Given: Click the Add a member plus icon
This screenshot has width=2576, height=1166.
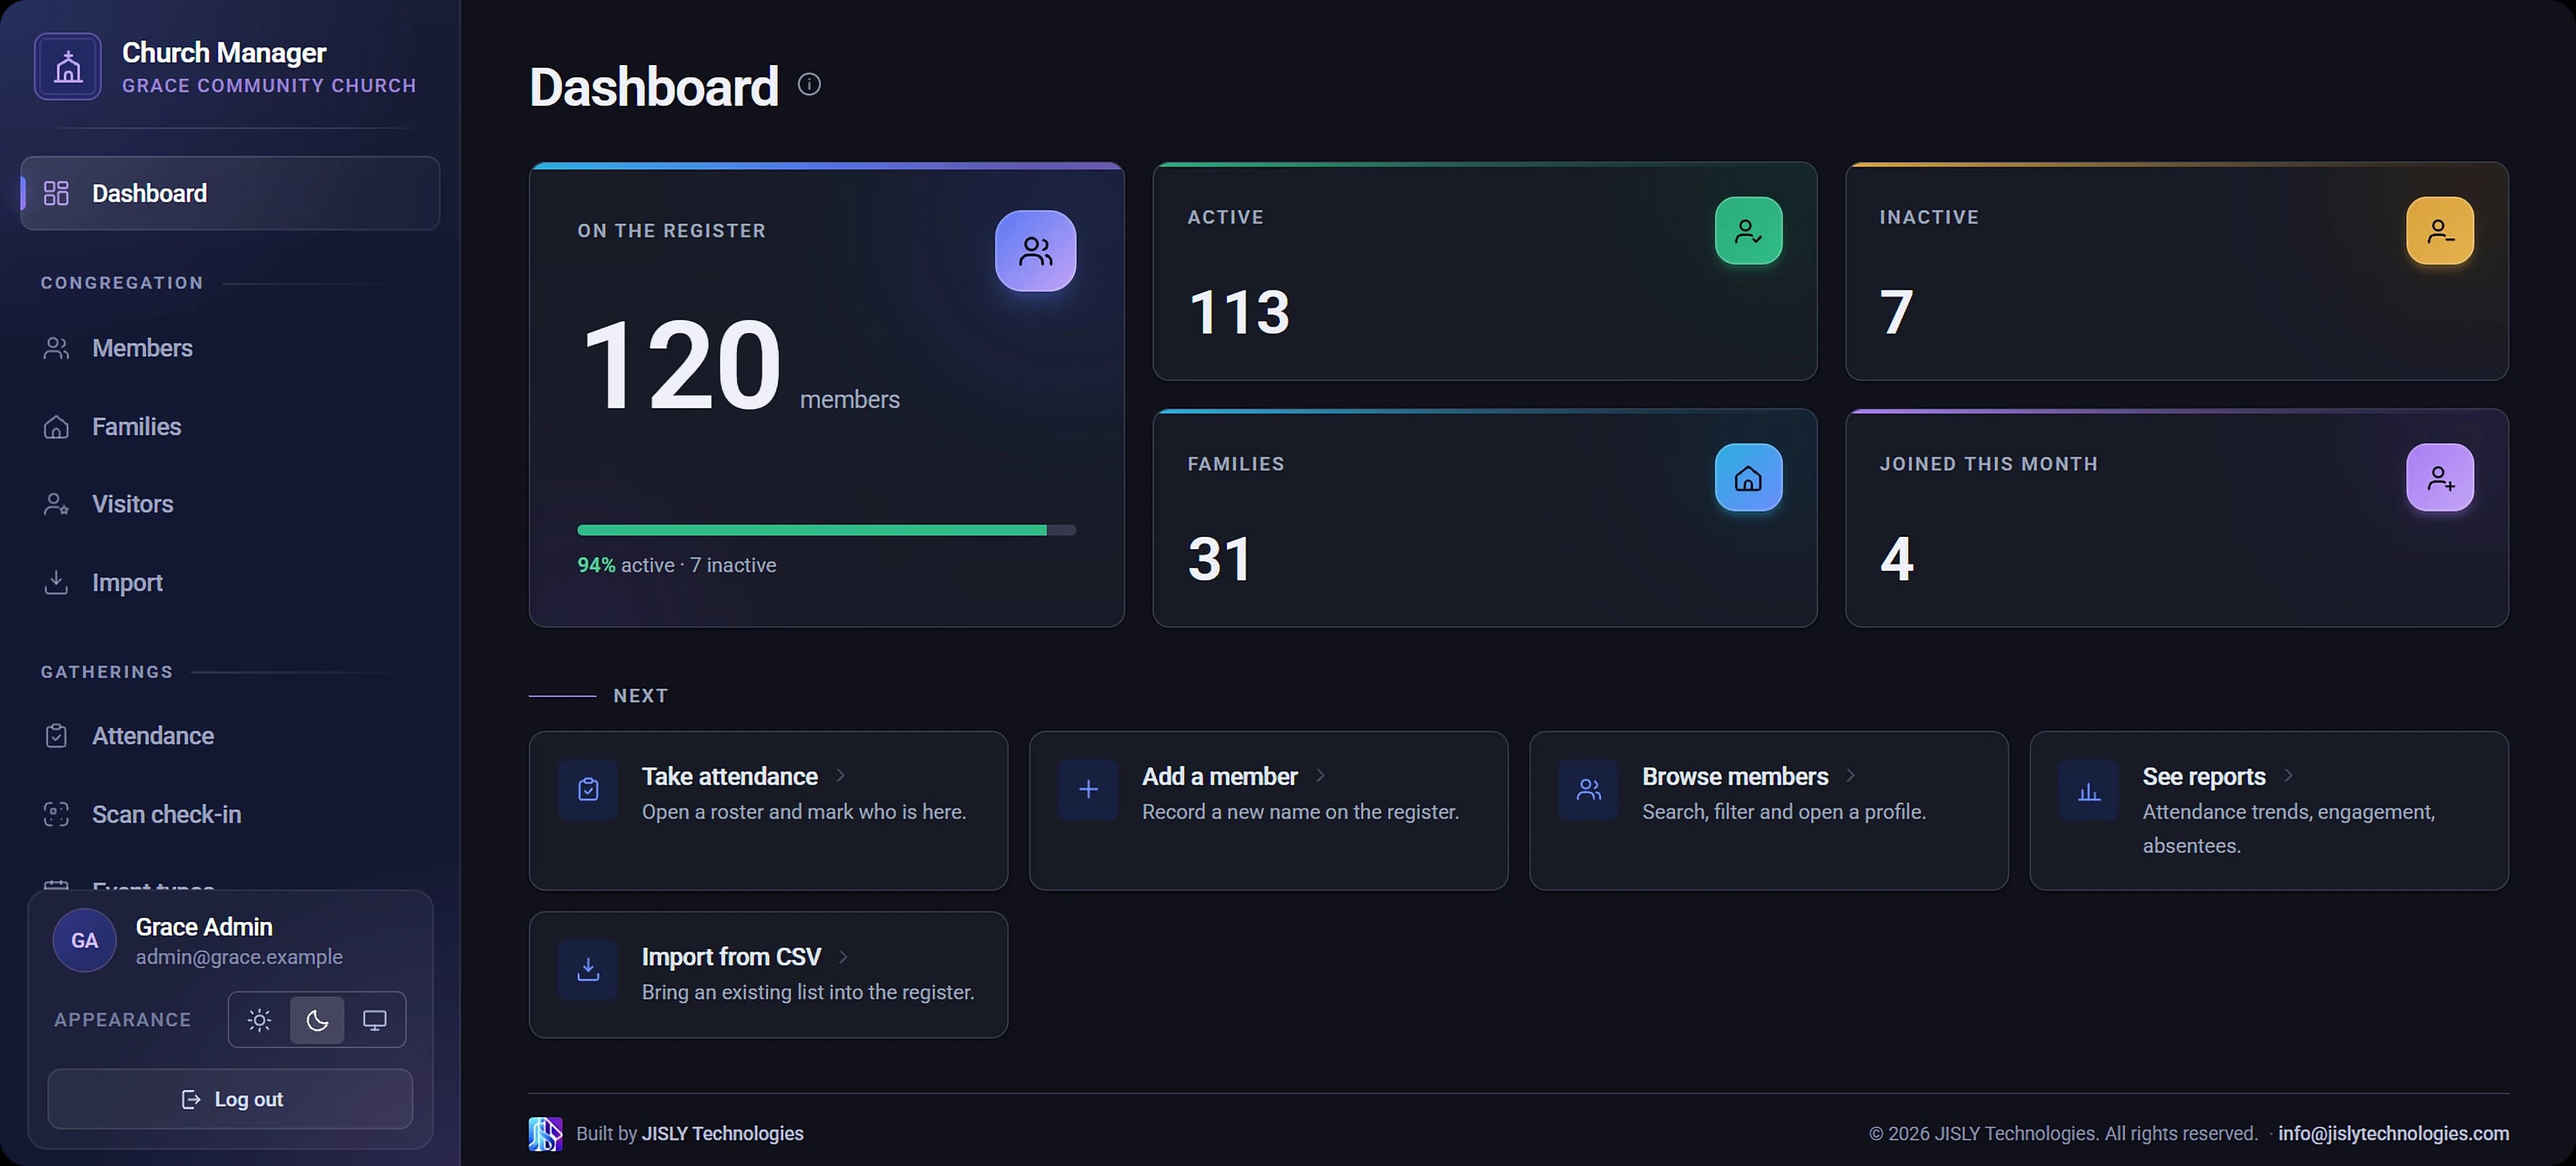Looking at the screenshot, I should [1088, 790].
